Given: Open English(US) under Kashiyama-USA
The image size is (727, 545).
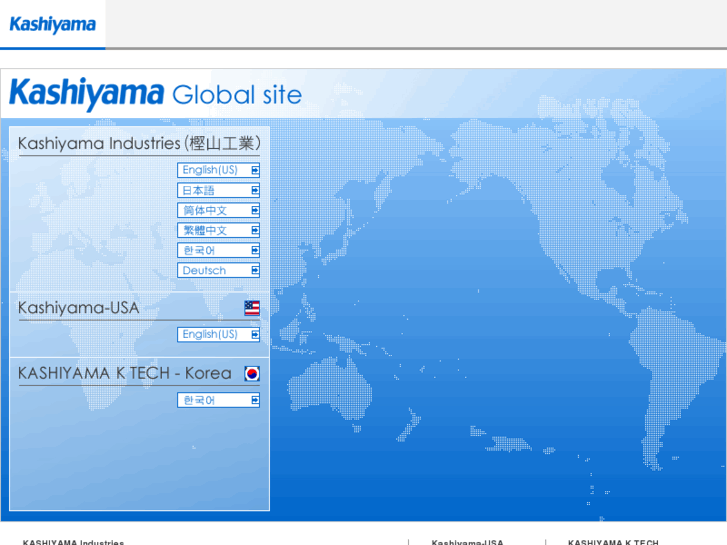Looking at the screenshot, I should pos(218,334).
